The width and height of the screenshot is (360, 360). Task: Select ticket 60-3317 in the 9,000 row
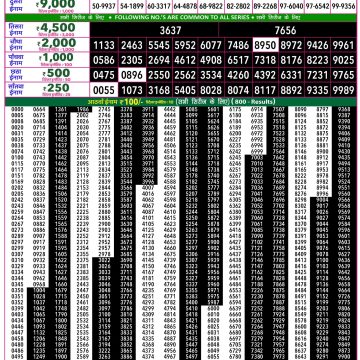click(159, 6)
